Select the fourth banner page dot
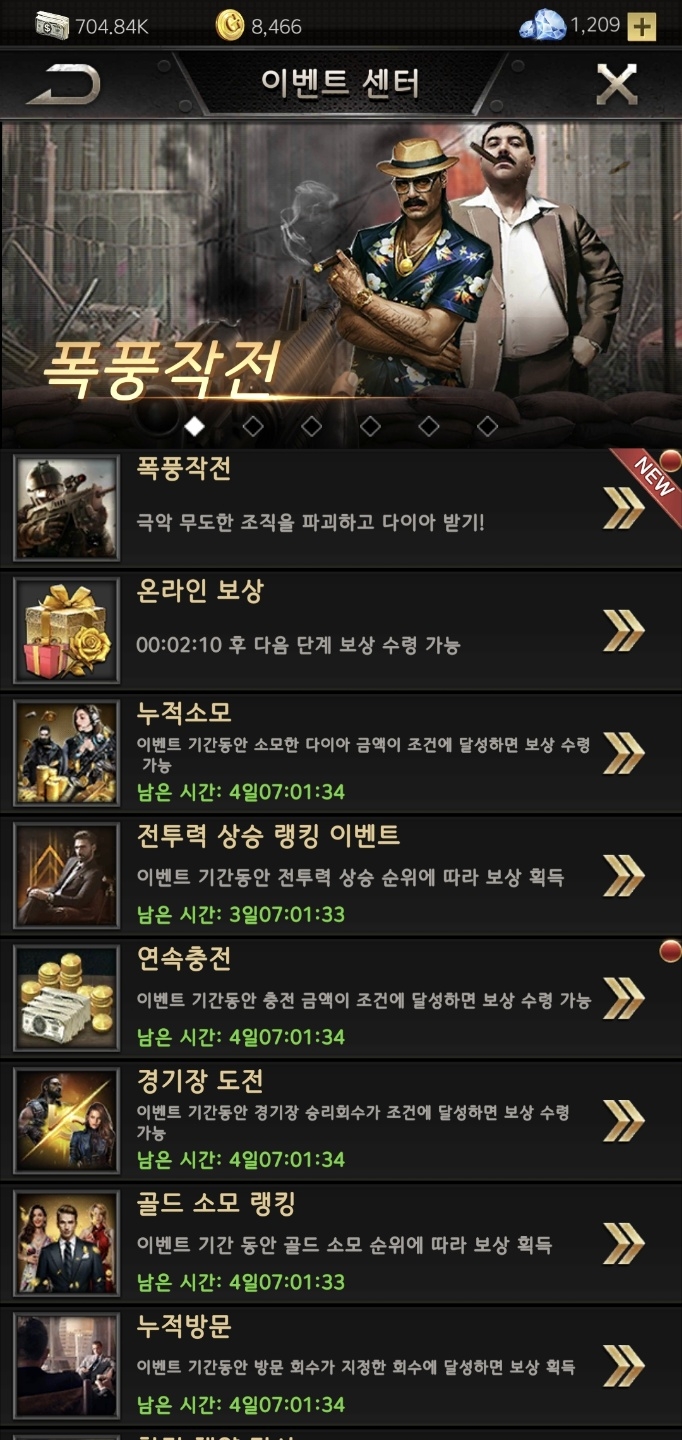 370,427
